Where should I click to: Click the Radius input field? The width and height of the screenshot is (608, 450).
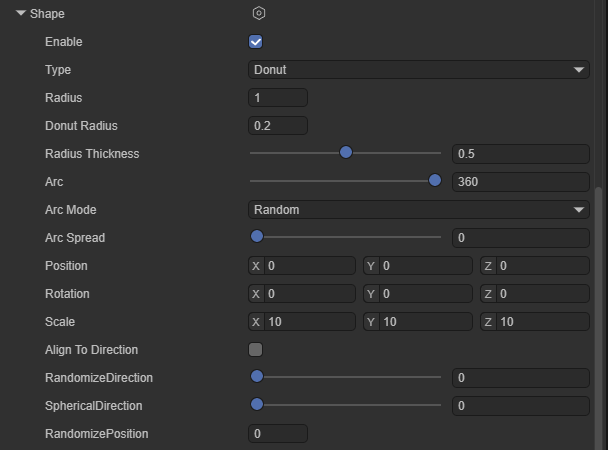[x=277, y=98]
